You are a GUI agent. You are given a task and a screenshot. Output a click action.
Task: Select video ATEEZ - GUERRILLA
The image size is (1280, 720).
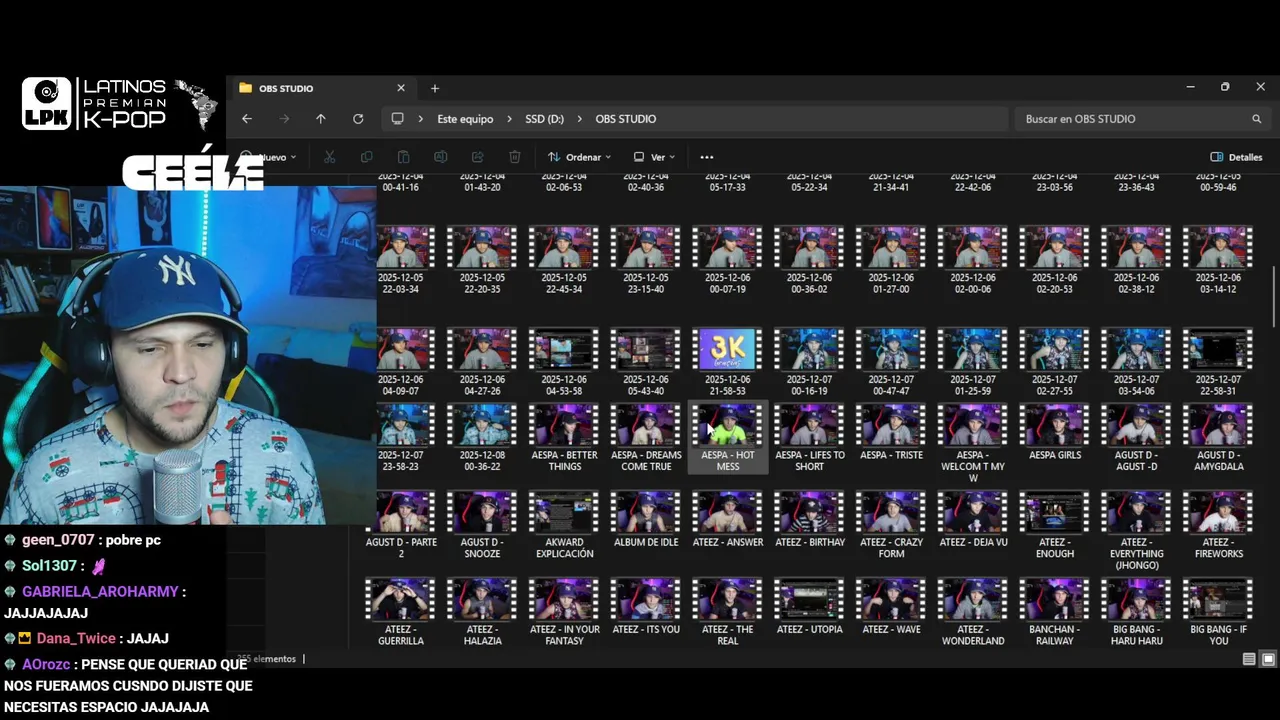400,612
